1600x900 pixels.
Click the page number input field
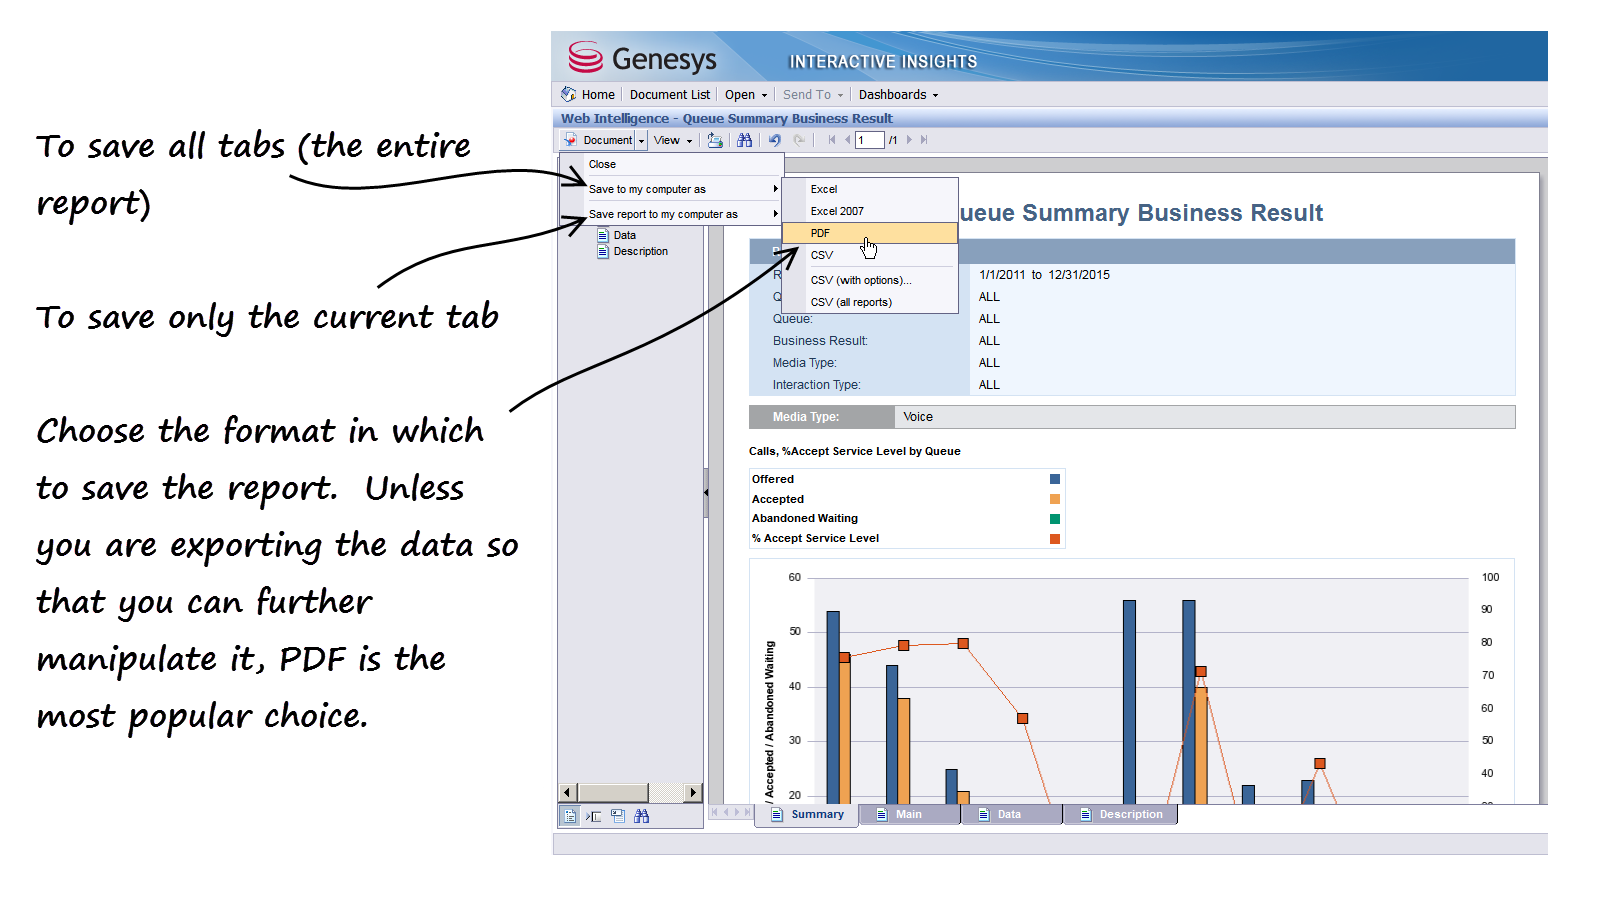tap(868, 140)
